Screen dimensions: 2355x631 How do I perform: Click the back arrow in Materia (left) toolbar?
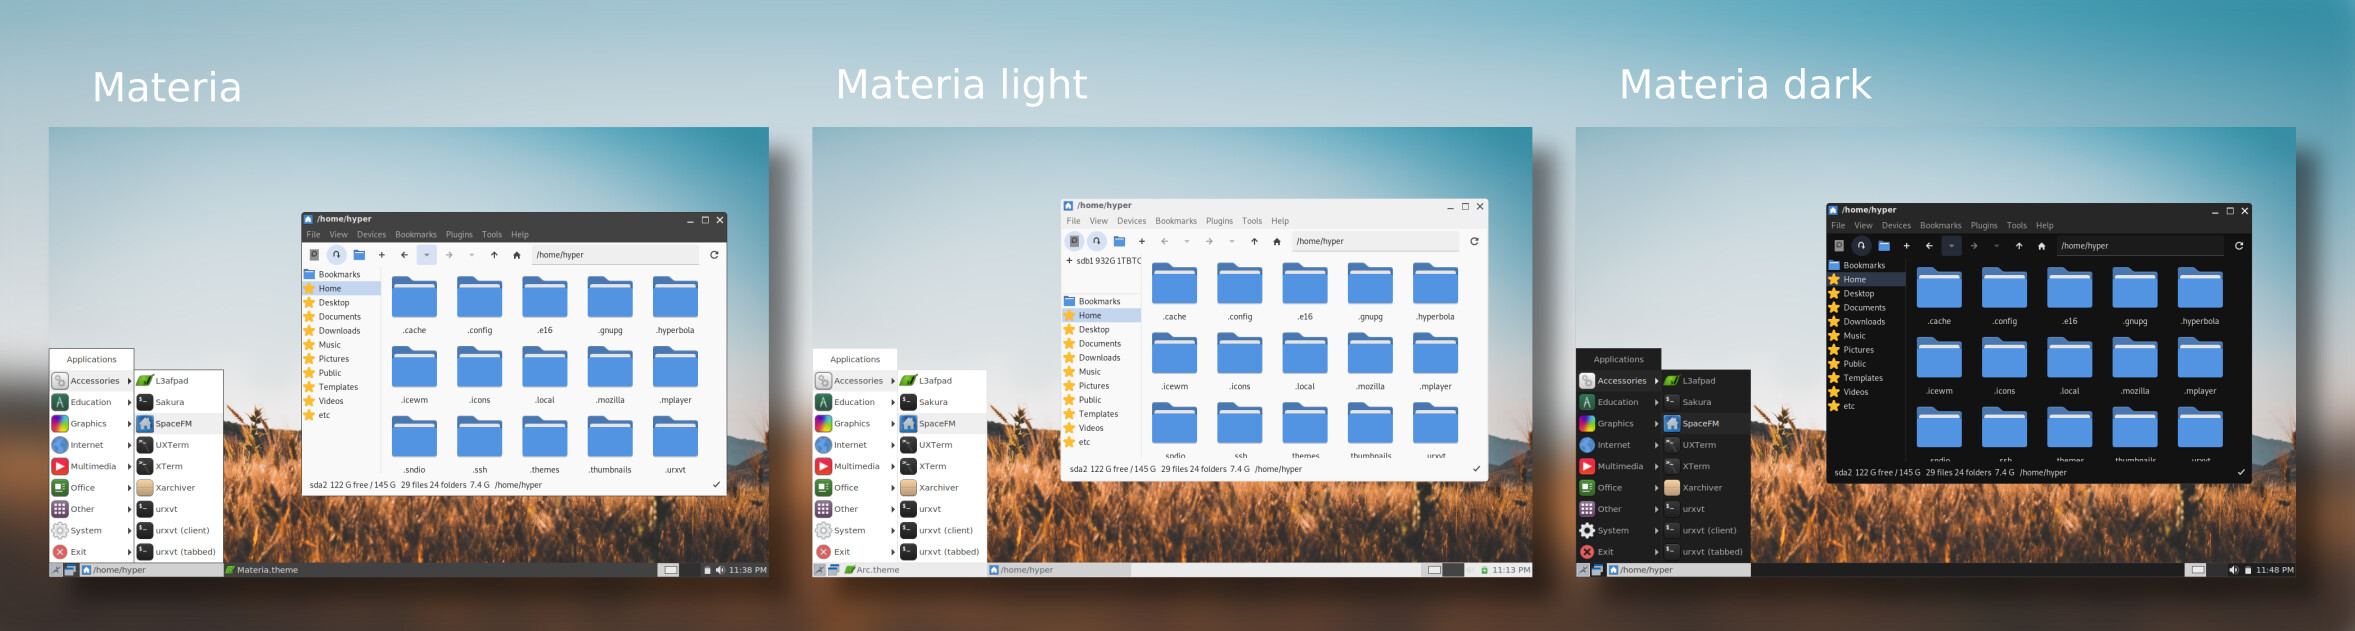(404, 255)
